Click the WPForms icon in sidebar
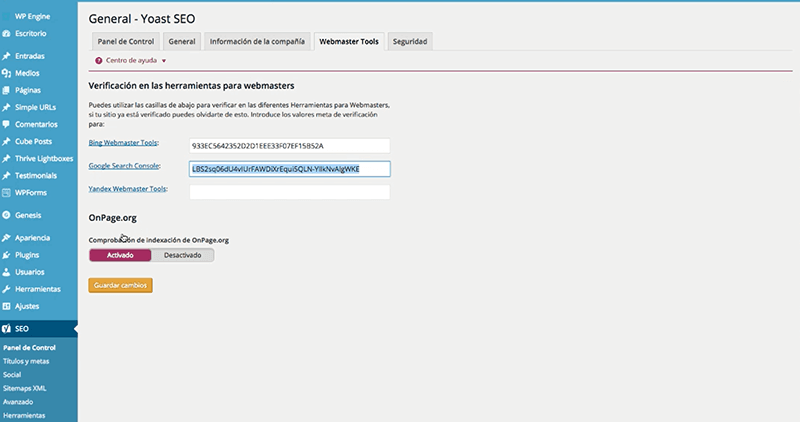This screenshot has height=422, width=800. click(x=6, y=193)
